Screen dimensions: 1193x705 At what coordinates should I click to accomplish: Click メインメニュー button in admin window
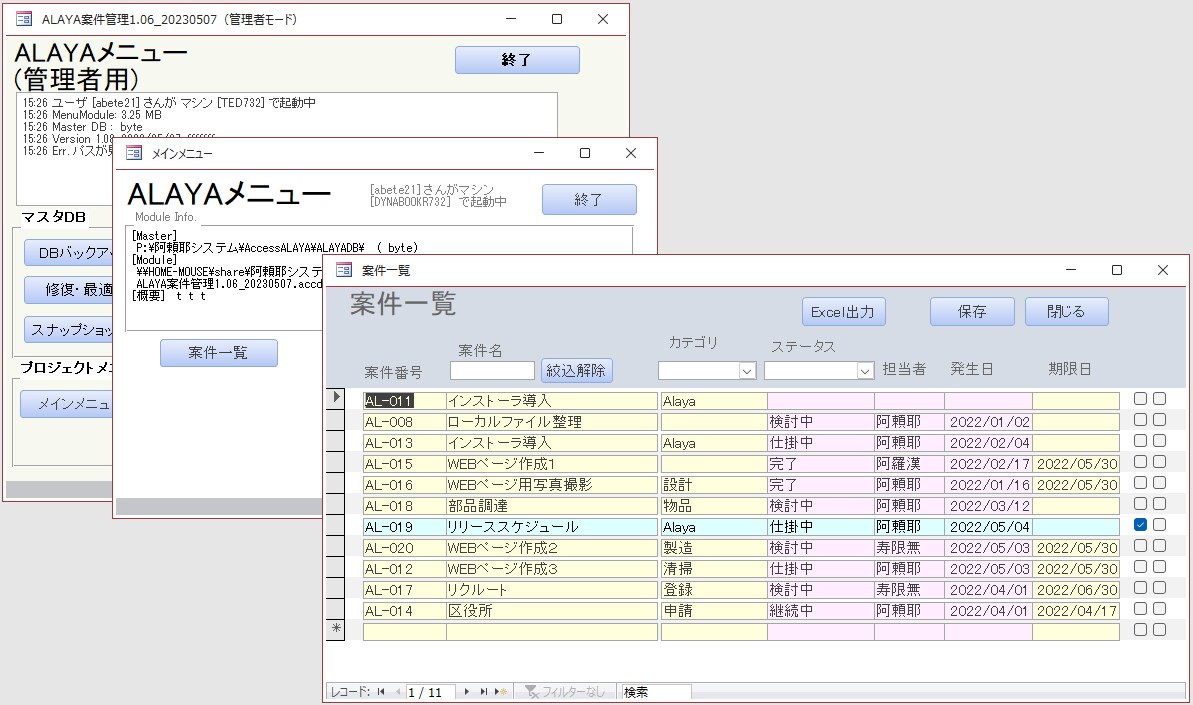(65, 404)
